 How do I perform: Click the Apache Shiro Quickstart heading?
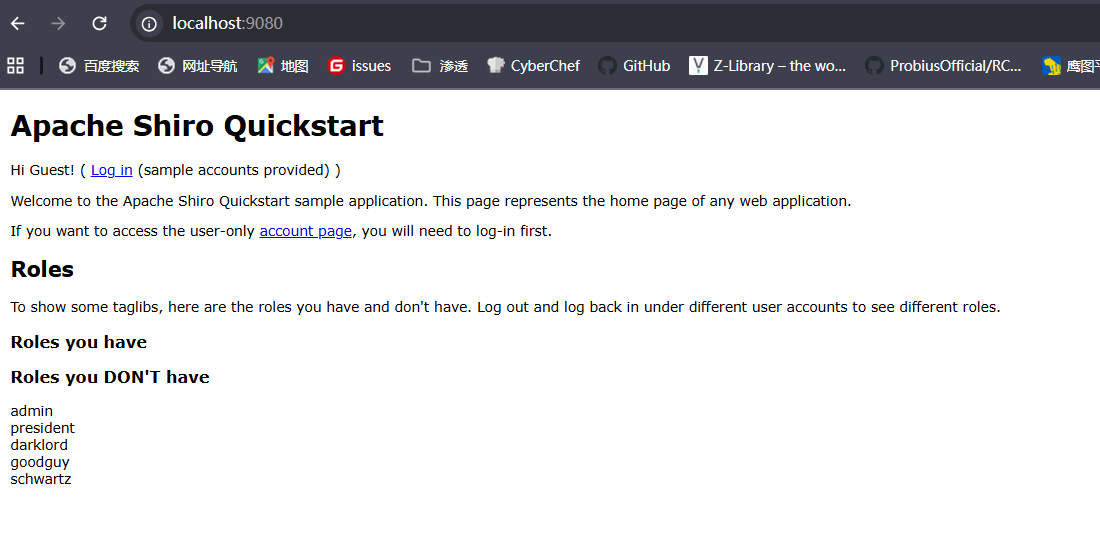coord(197,126)
